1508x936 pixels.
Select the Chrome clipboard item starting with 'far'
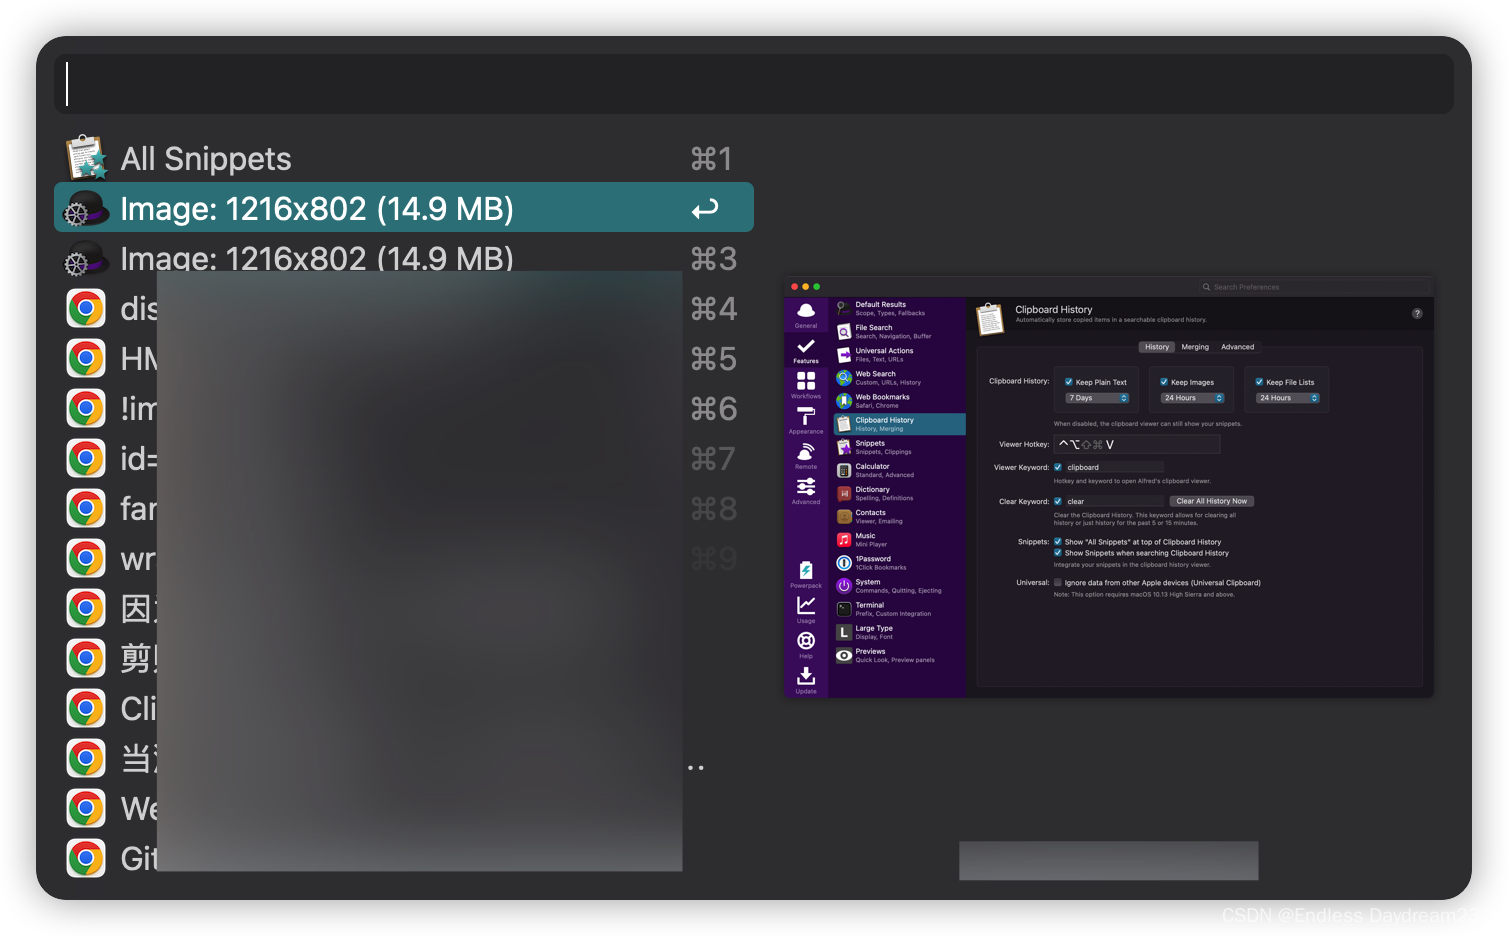404,508
